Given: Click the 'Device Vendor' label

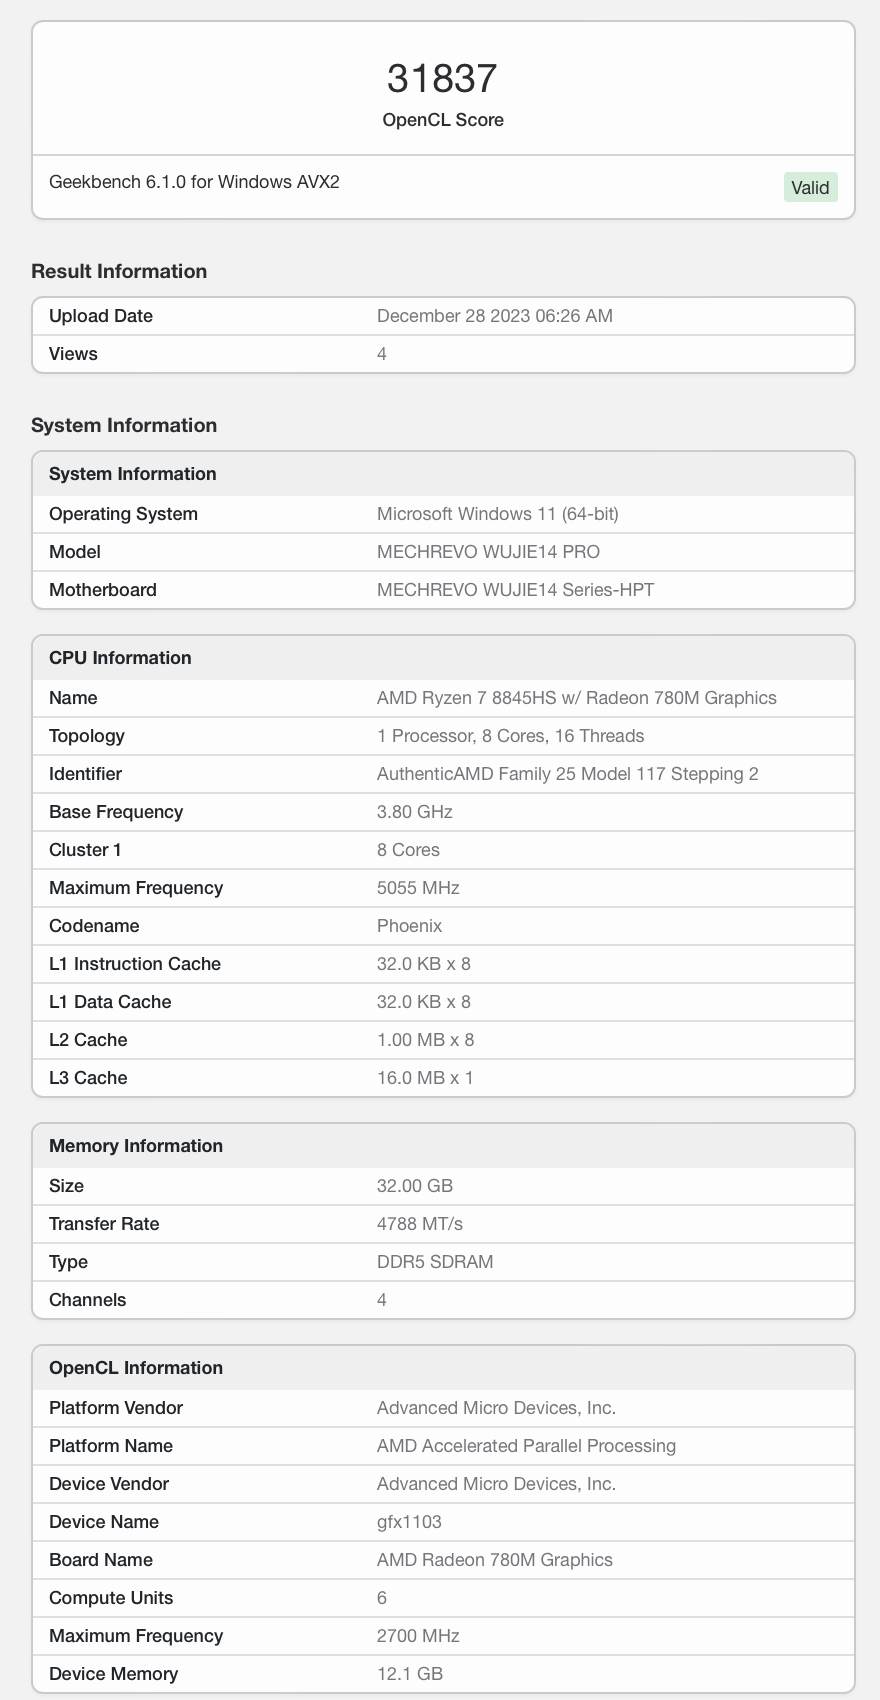Looking at the screenshot, I should click(109, 1484).
